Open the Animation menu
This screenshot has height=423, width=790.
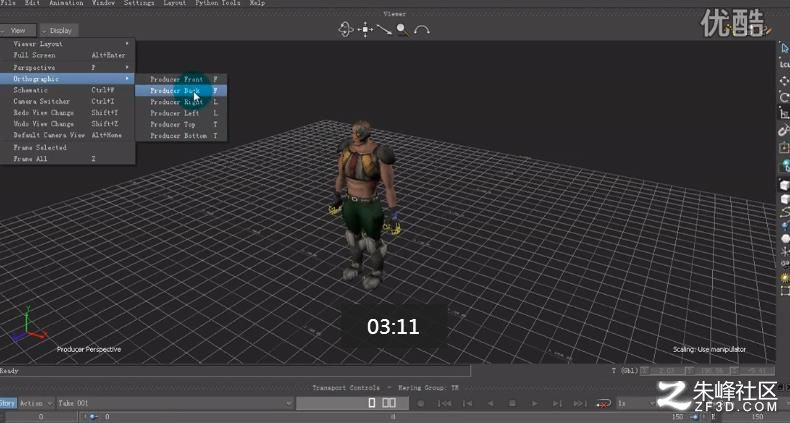point(66,3)
